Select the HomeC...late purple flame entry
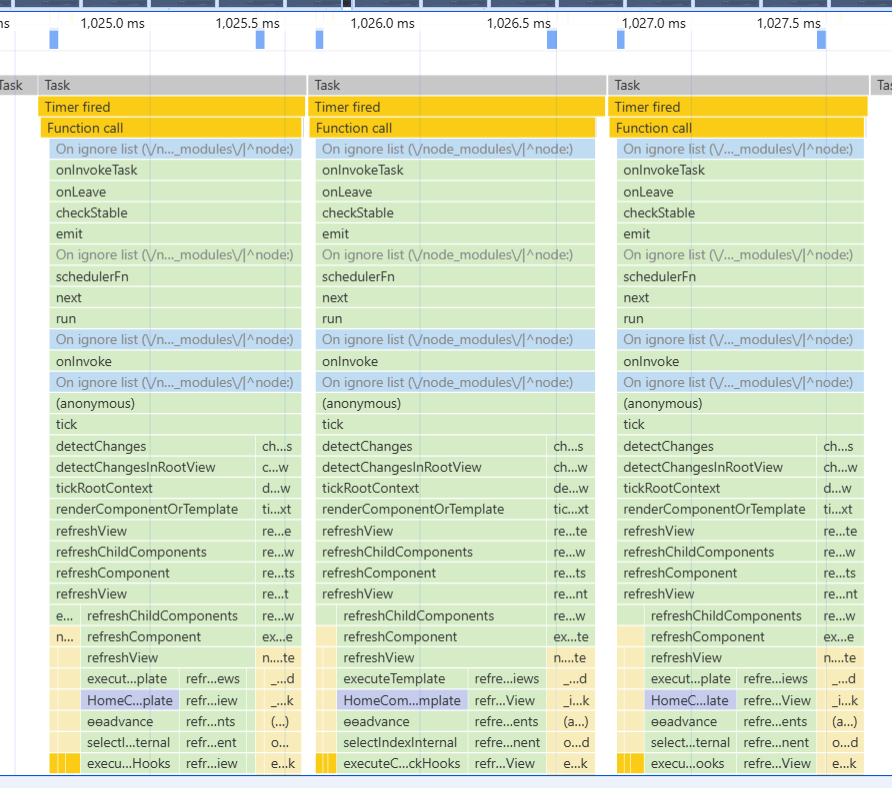 (690, 700)
